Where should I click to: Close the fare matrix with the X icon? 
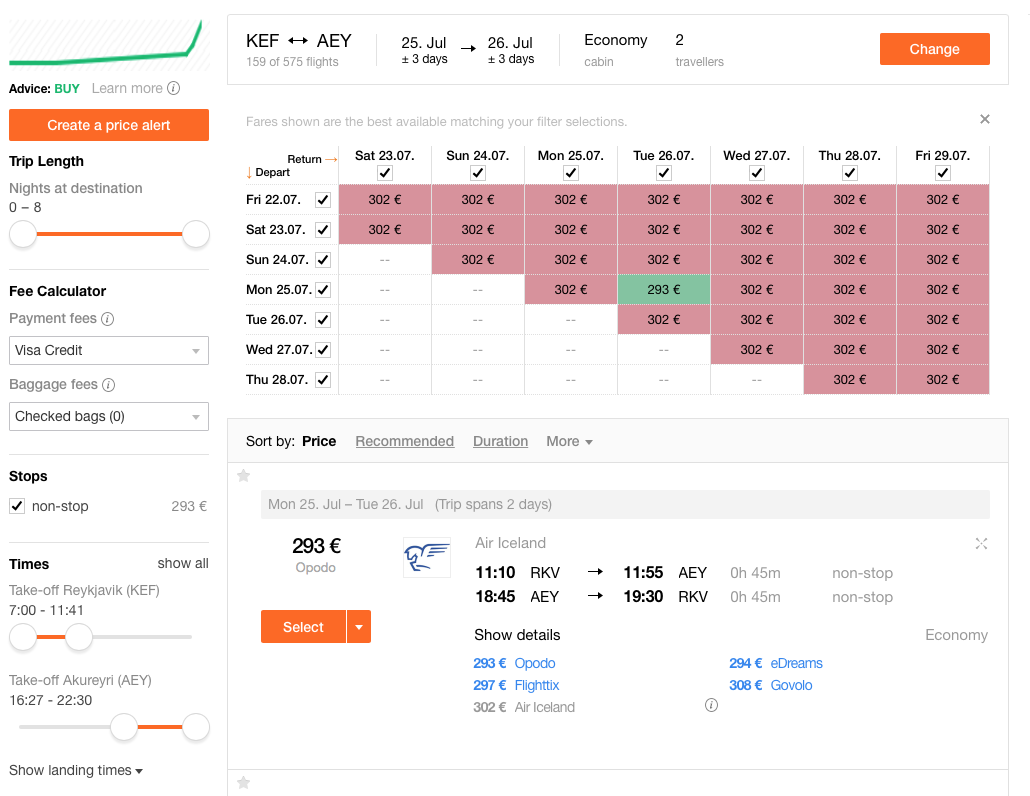(x=985, y=119)
